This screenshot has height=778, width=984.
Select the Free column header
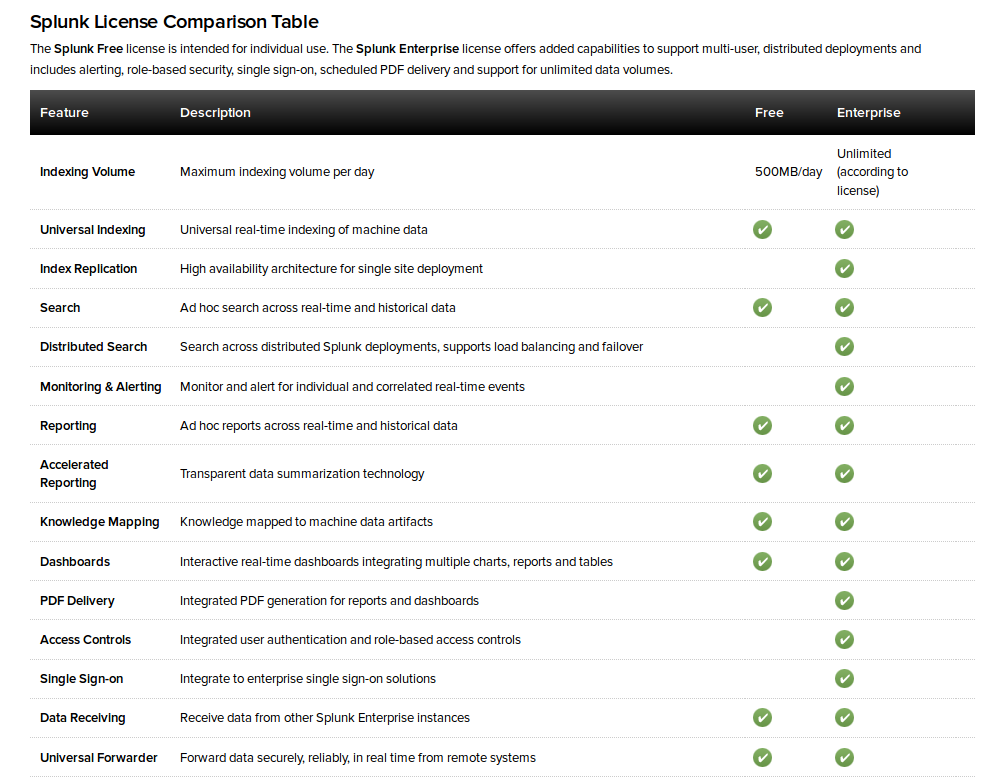click(769, 112)
